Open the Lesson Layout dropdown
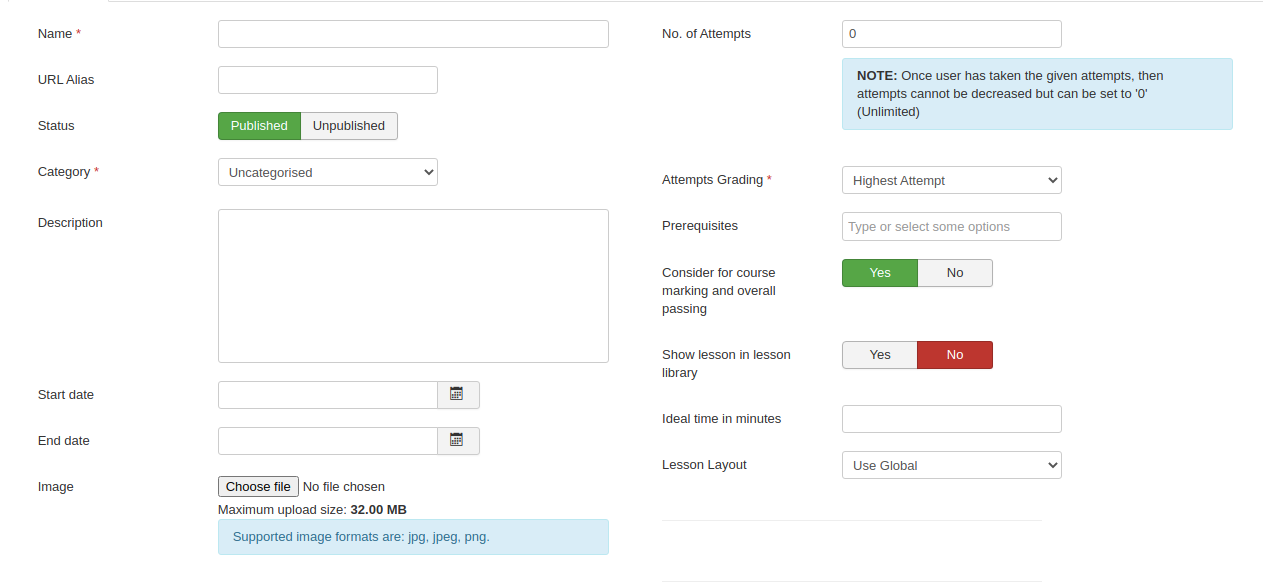Screen dimensions: 1268x585 coord(951,465)
